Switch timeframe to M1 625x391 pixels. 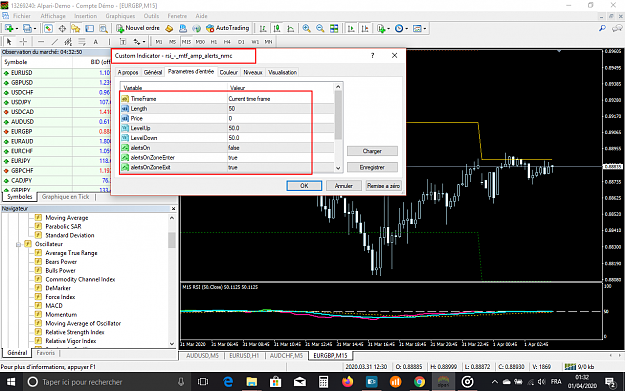click(159, 41)
